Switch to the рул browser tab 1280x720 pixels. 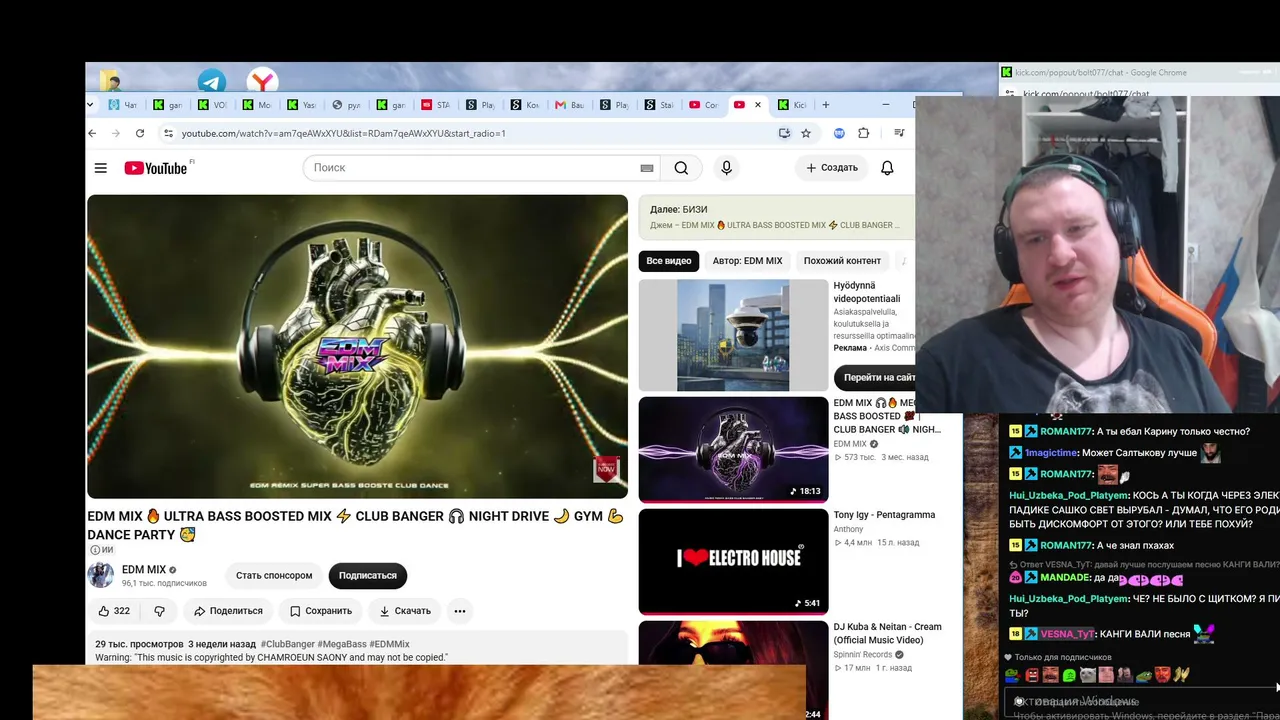coord(345,105)
